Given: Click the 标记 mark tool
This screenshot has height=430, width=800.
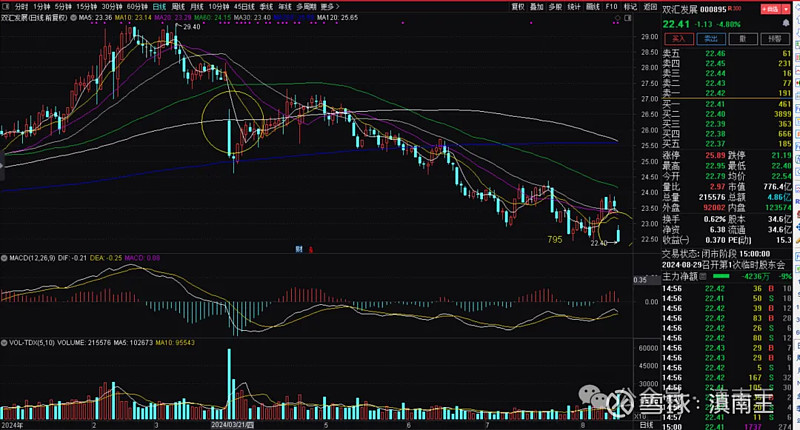Looking at the screenshot, I should pos(631,7).
